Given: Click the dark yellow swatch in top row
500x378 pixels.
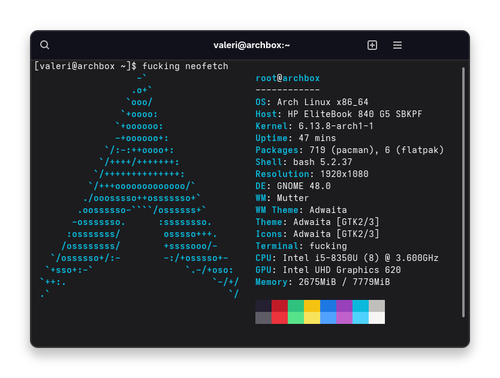Looking at the screenshot, I should pos(312,306).
